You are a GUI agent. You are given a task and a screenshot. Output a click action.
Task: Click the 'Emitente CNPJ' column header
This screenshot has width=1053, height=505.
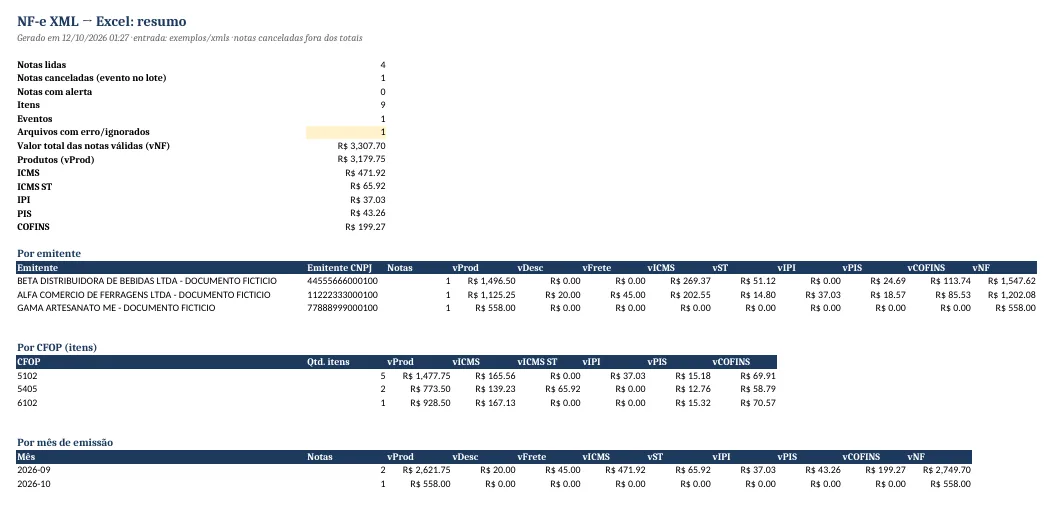tap(339, 268)
